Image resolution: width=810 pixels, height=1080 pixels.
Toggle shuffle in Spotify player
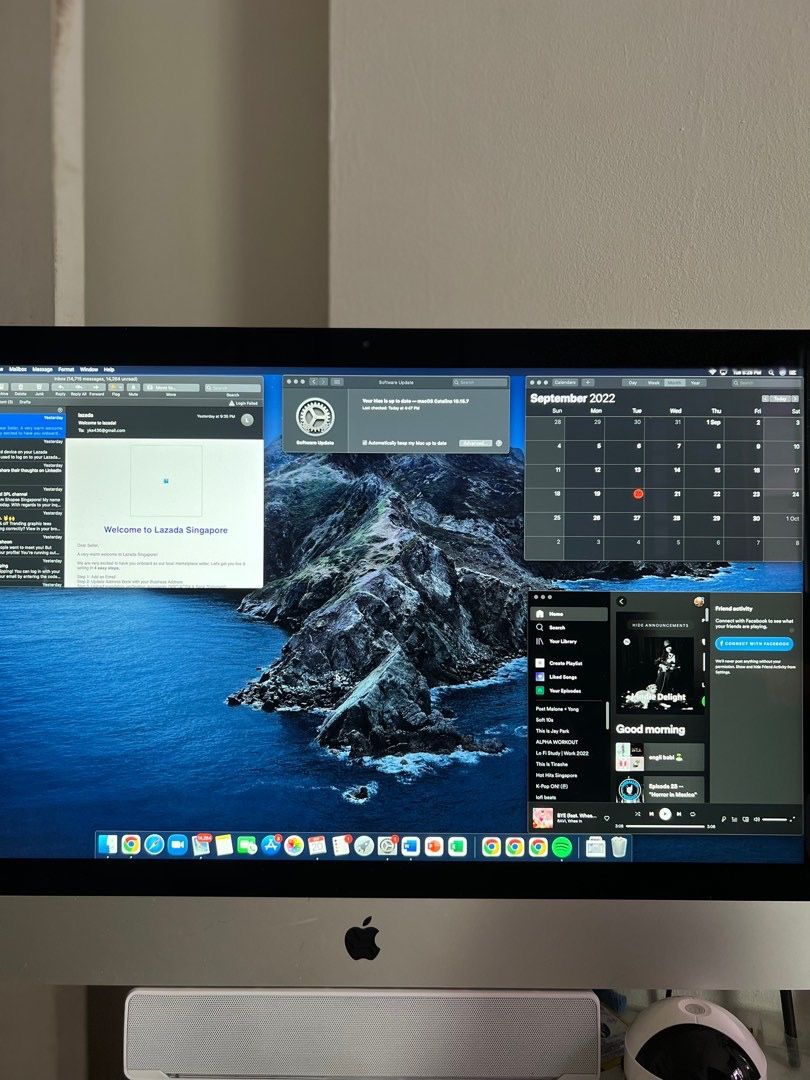click(638, 814)
